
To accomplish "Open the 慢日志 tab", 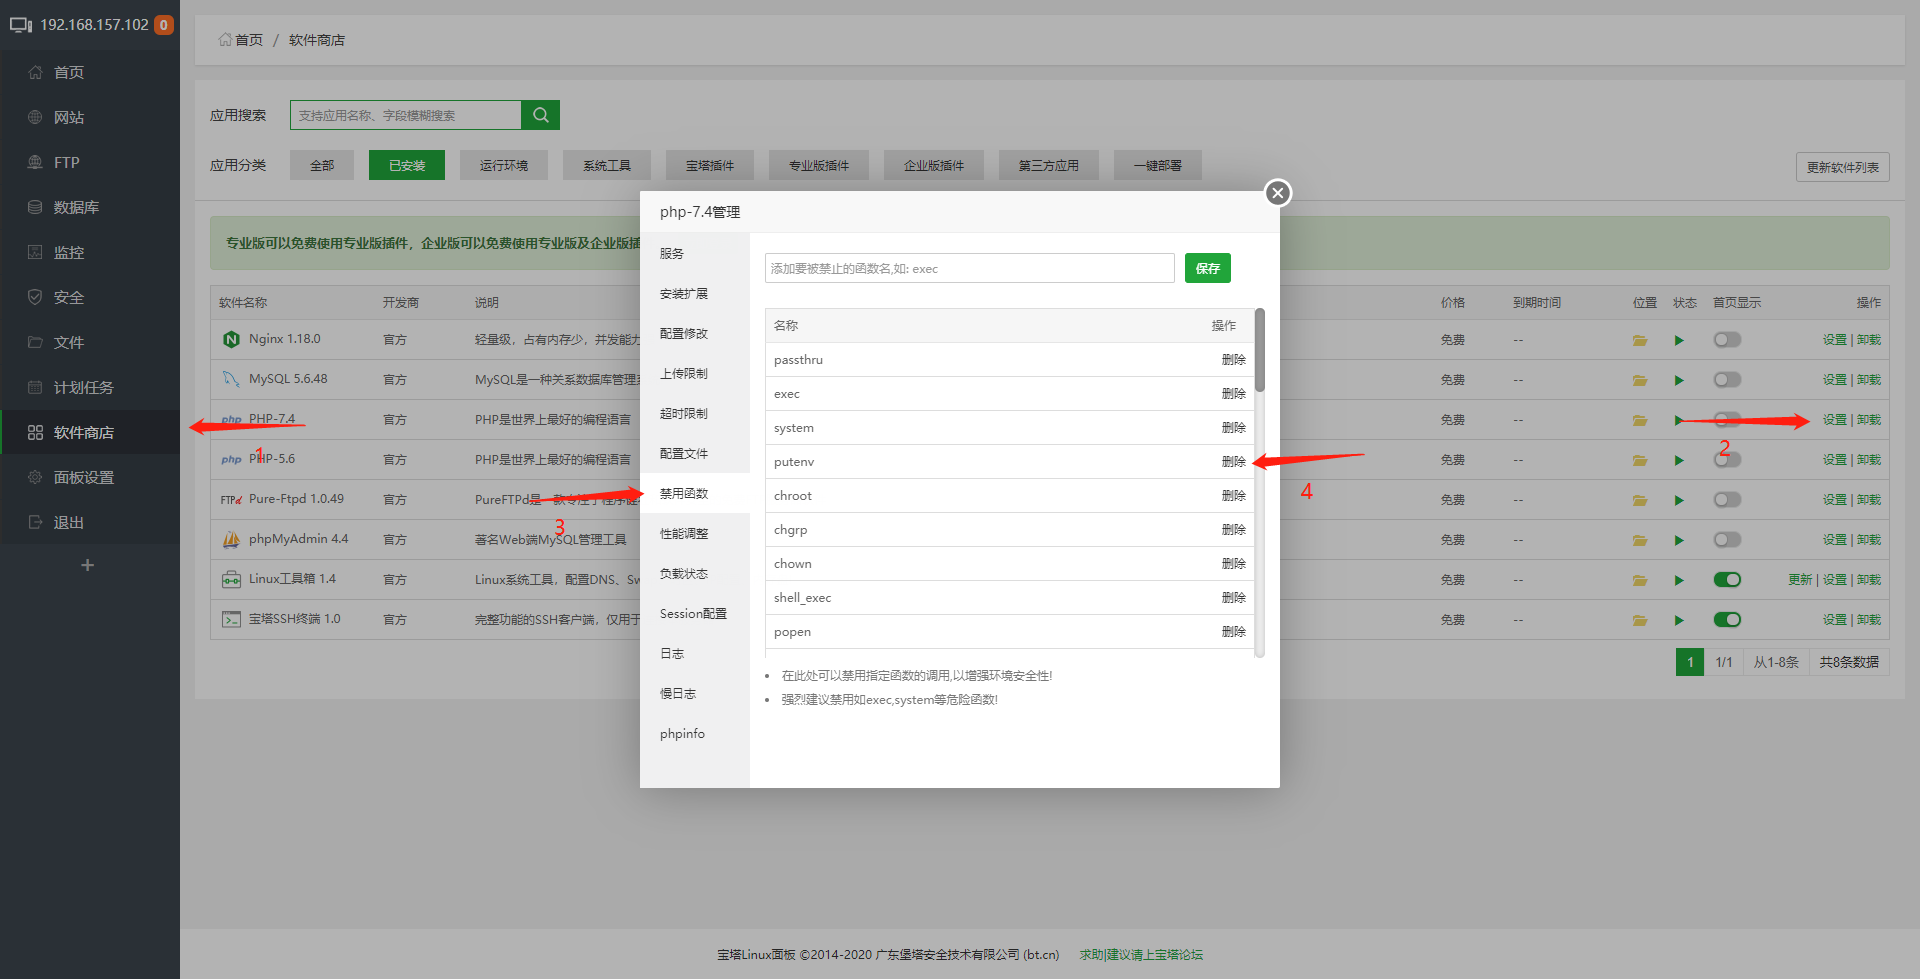I will tap(695, 694).
